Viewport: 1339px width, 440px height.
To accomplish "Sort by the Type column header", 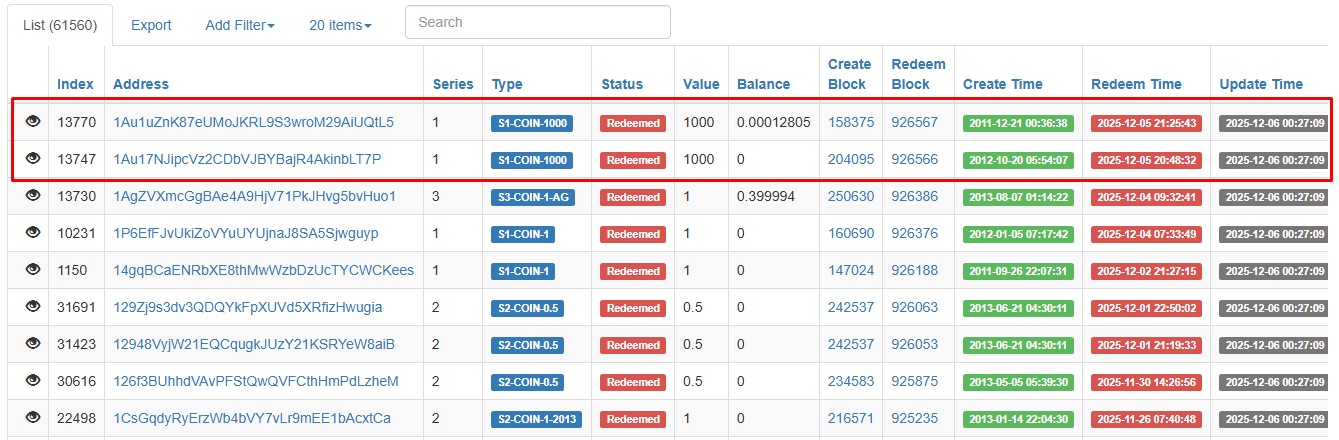I will [506, 84].
